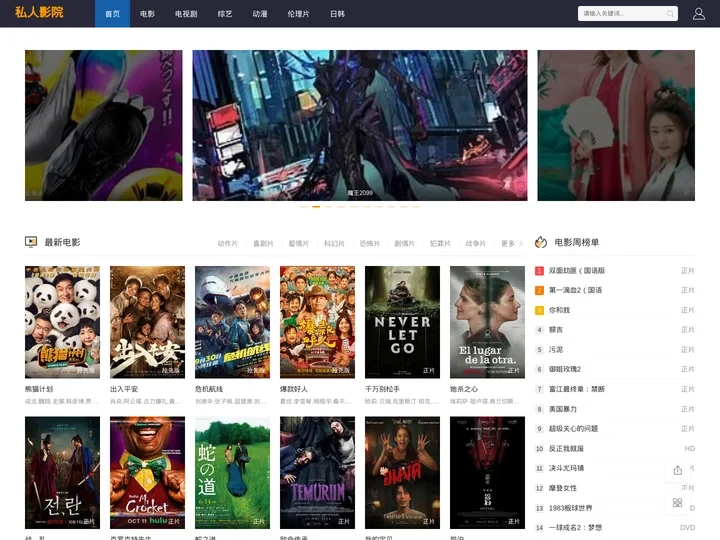Open the 私人影院 site logo
The width and height of the screenshot is (720, 540).
(39, 12)
